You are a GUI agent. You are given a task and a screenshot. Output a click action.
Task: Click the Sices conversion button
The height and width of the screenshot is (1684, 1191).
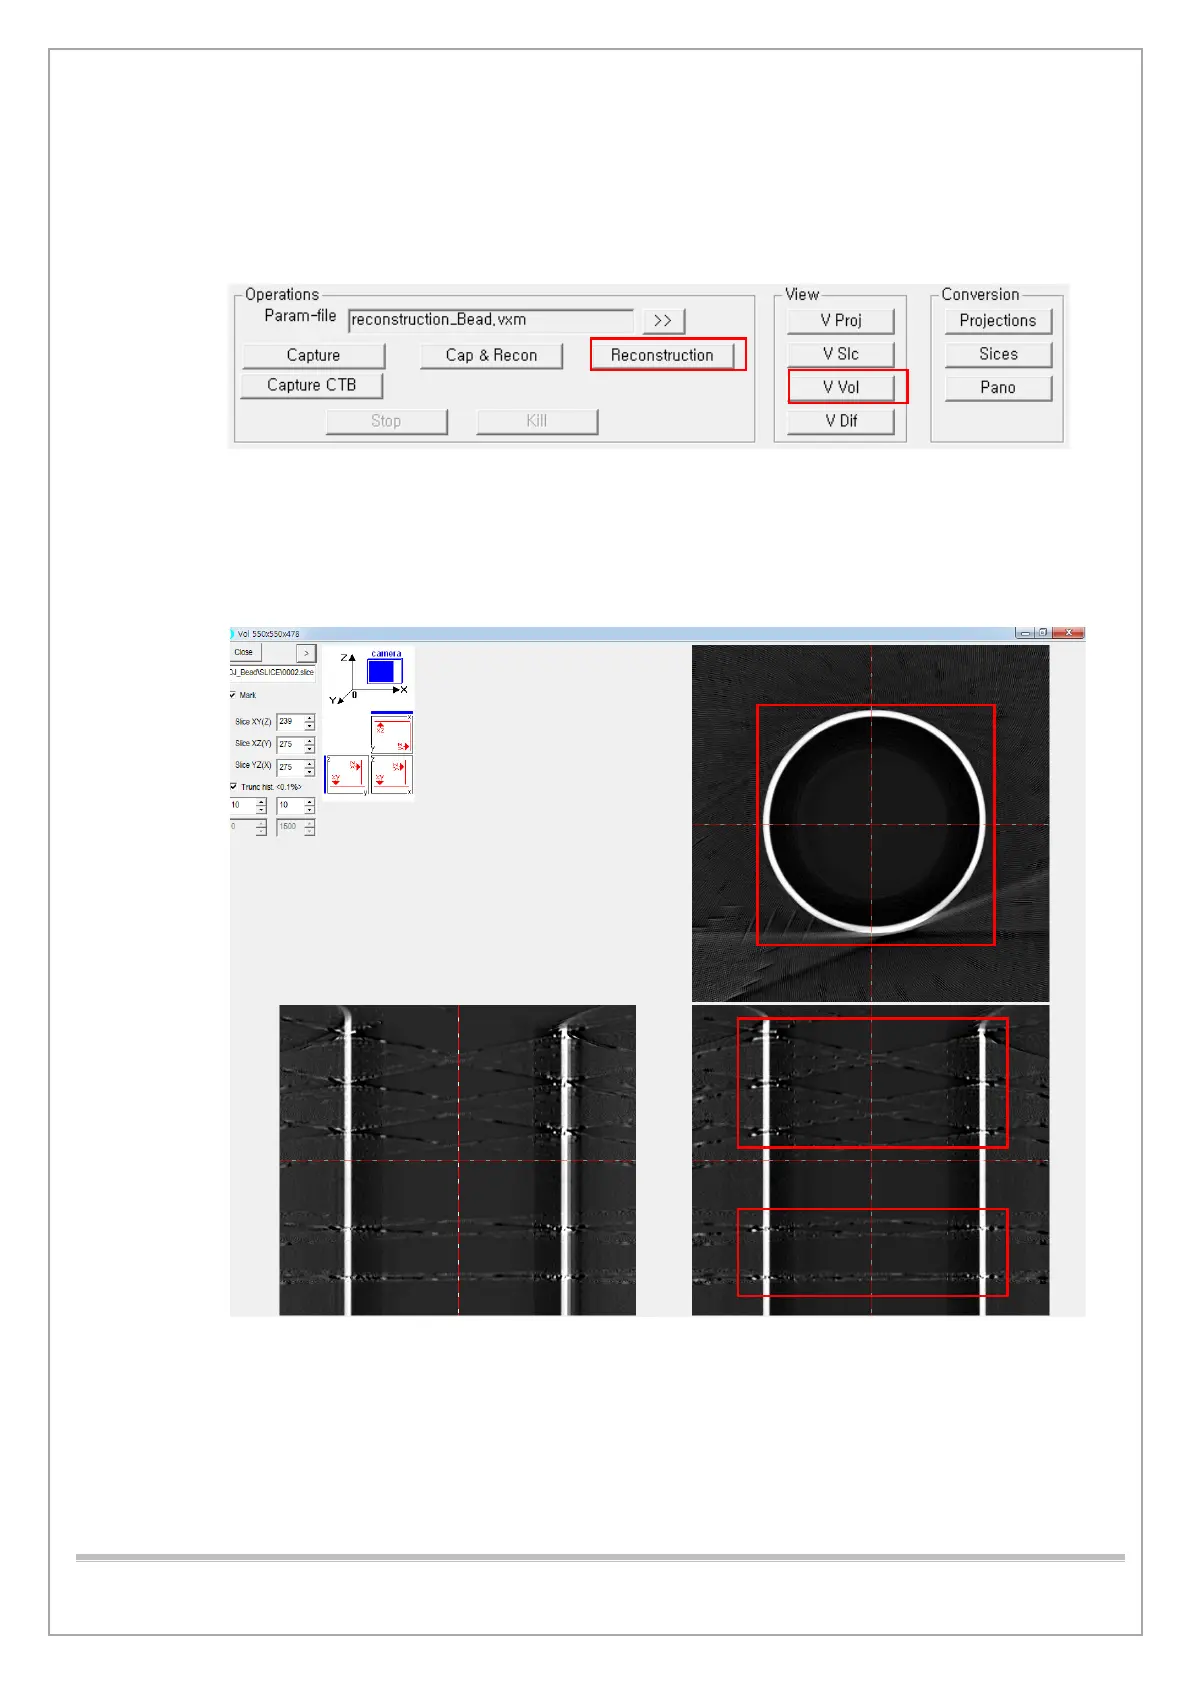998,354
